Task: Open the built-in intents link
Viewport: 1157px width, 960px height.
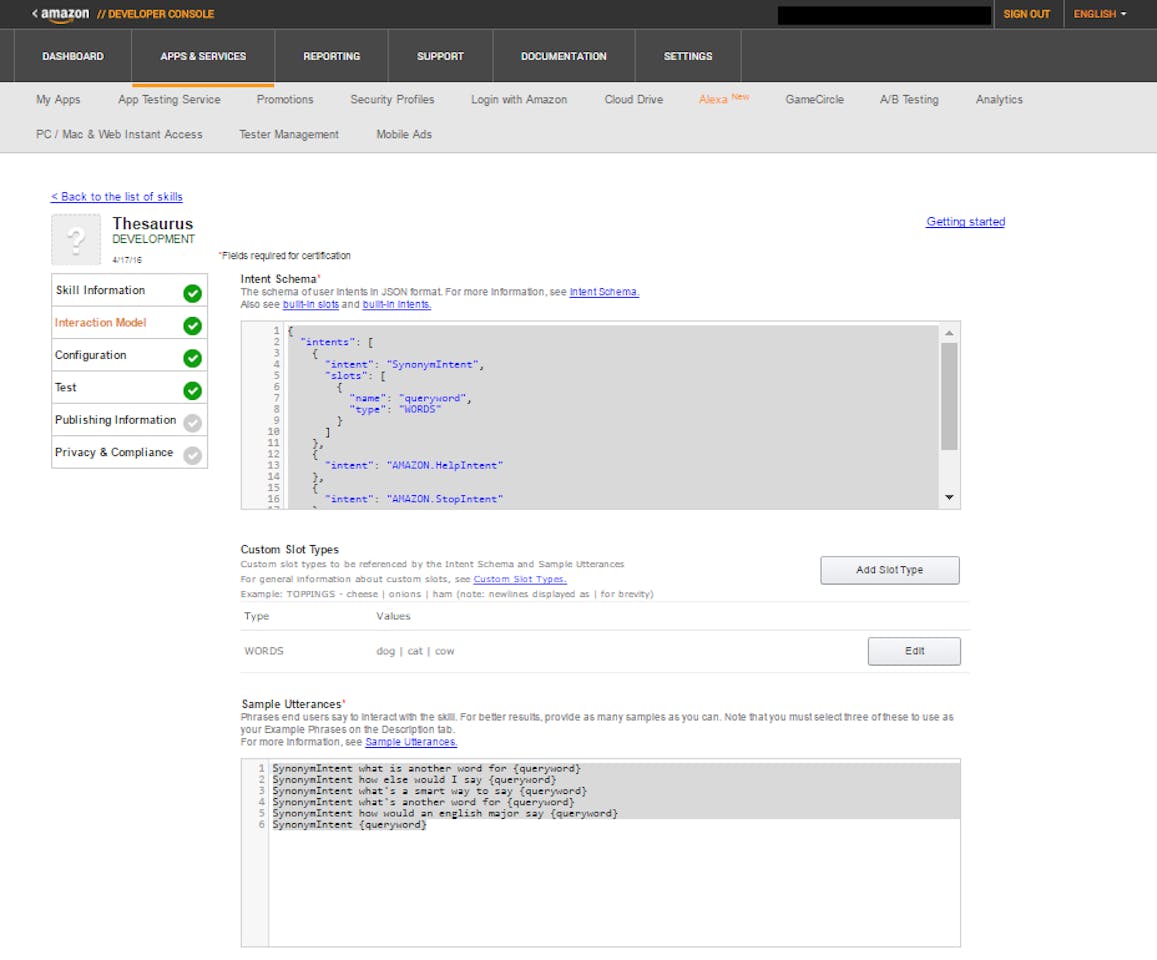Action: (396, 304)
